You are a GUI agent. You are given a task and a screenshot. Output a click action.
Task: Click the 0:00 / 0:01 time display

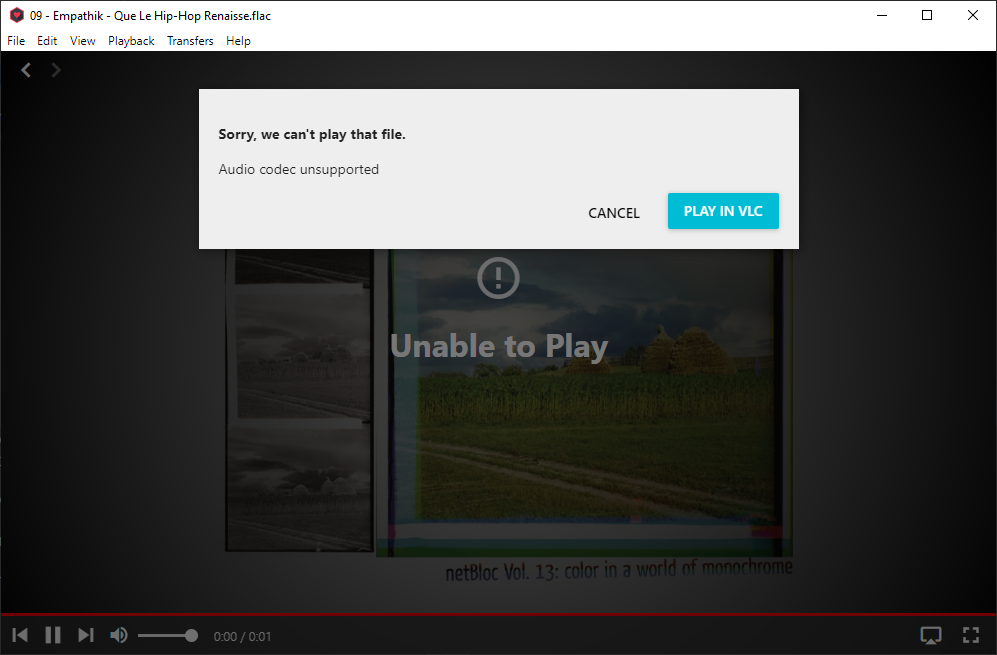tap(242, 637)
